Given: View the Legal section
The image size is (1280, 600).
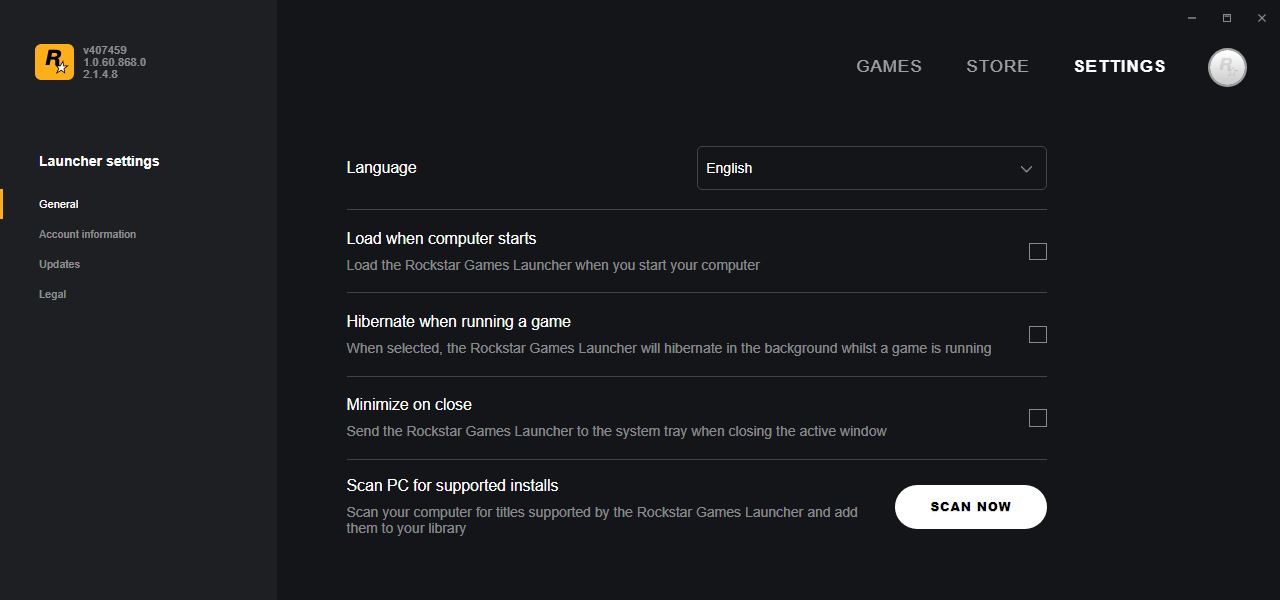Looking at the screenshot, I should click(x=53, y=294).
